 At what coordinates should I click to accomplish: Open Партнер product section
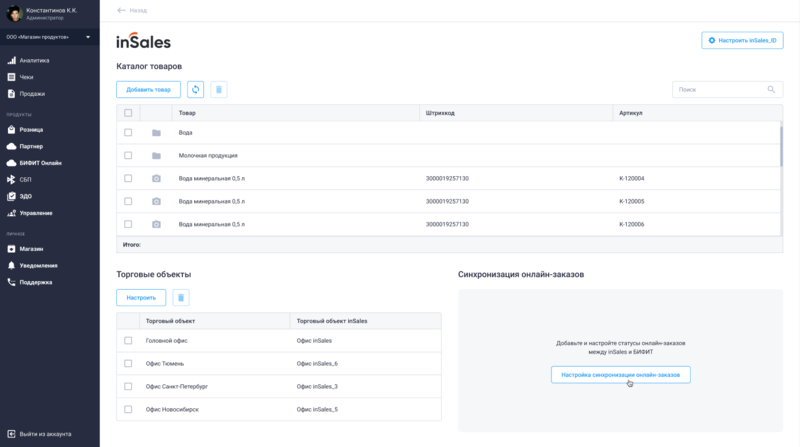click(x=25, y=146)
